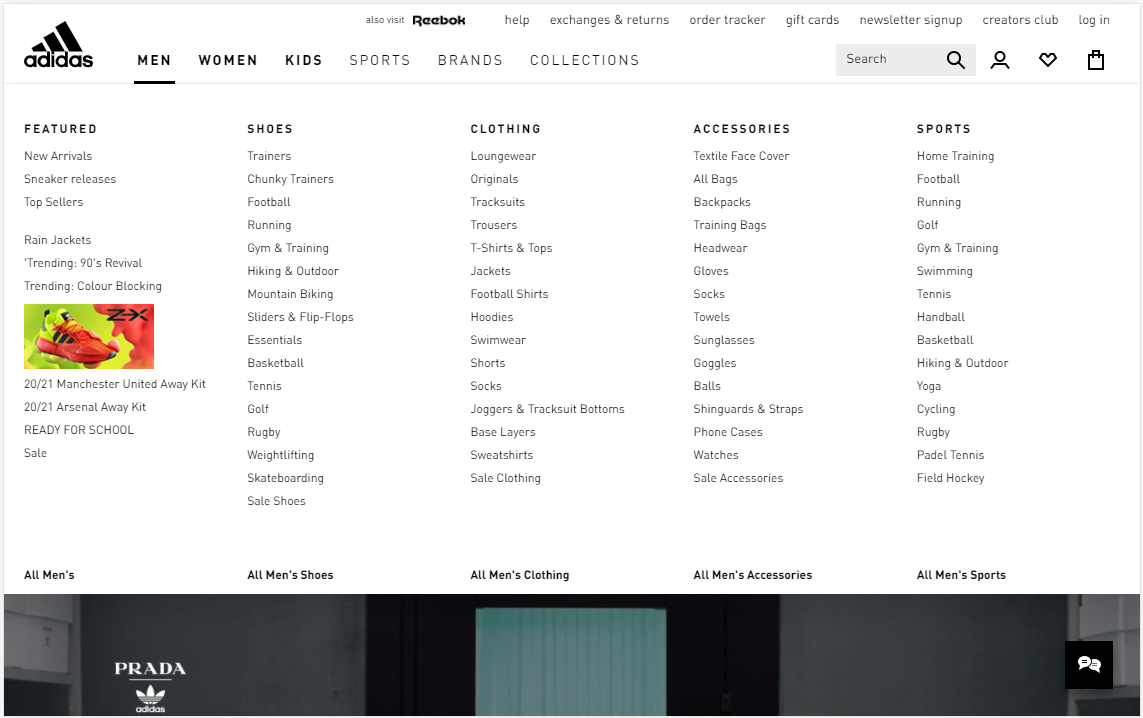Screen dimensions: 1143x718
Task: Open the WOMEN menu tab
Action: [x=228, y=61]
